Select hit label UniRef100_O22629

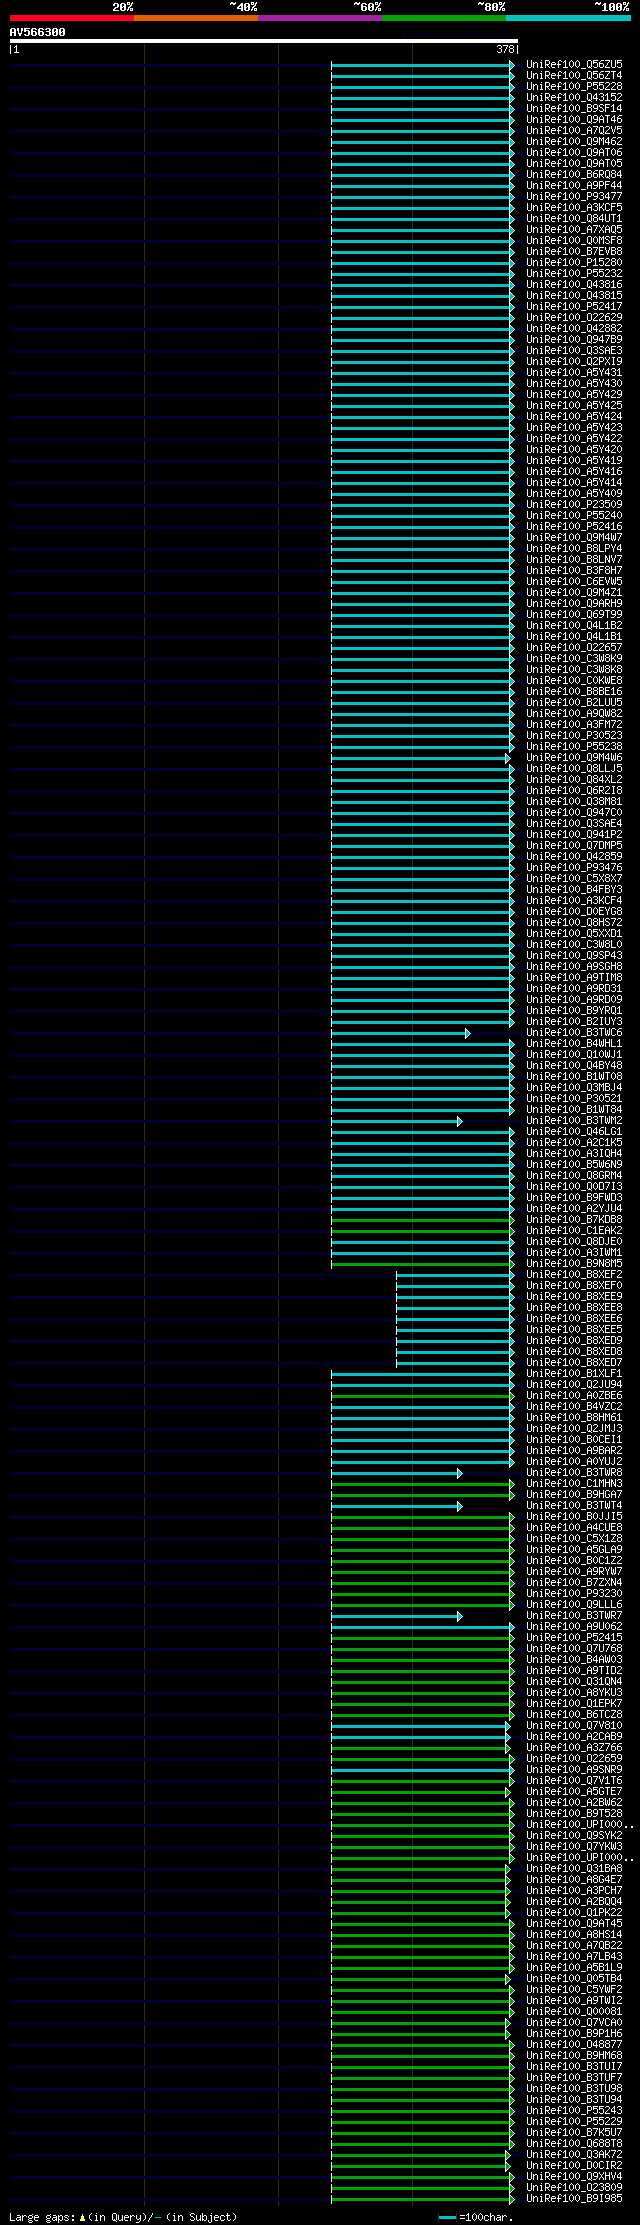[574, 317]
